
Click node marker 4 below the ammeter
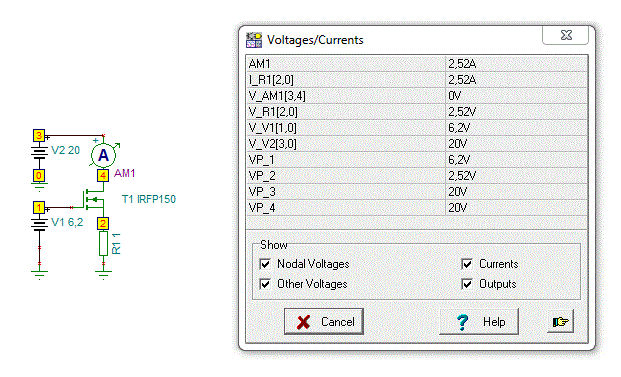coord(103,175)
